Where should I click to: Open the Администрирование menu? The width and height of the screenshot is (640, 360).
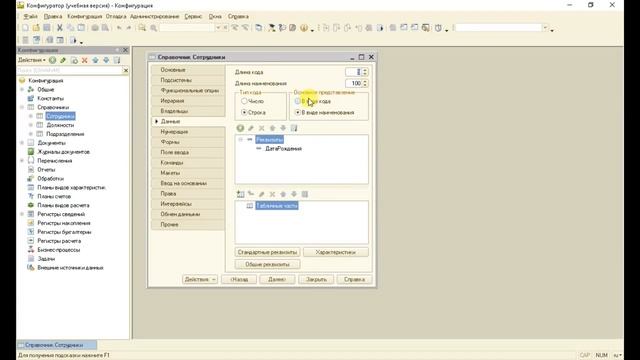[154, 16]
